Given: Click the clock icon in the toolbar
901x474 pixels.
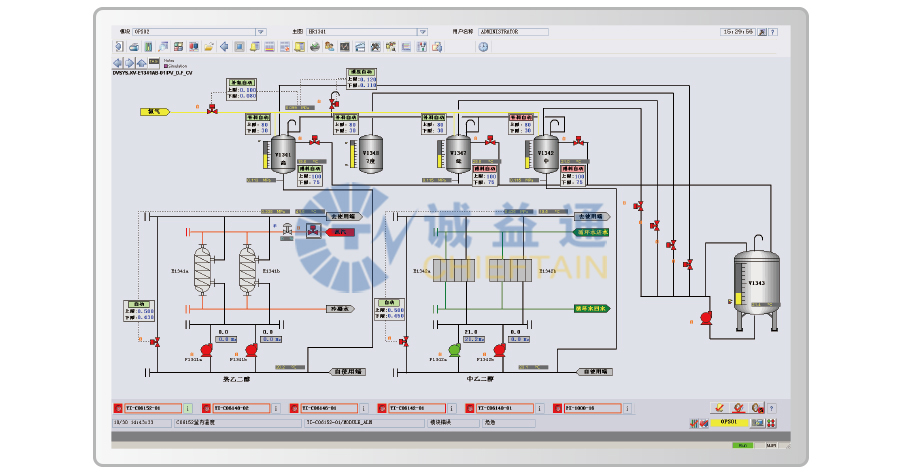Looking at the screenshot, I should pyautogui.click(x=483, y=47).
